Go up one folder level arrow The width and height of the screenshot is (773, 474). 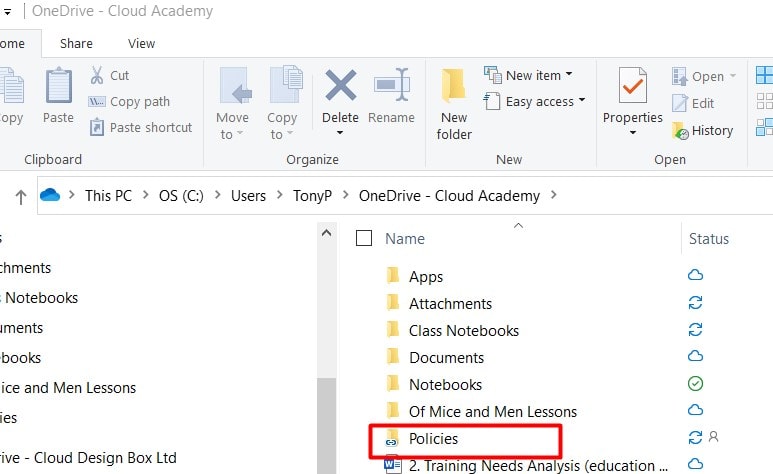(21, 196)
